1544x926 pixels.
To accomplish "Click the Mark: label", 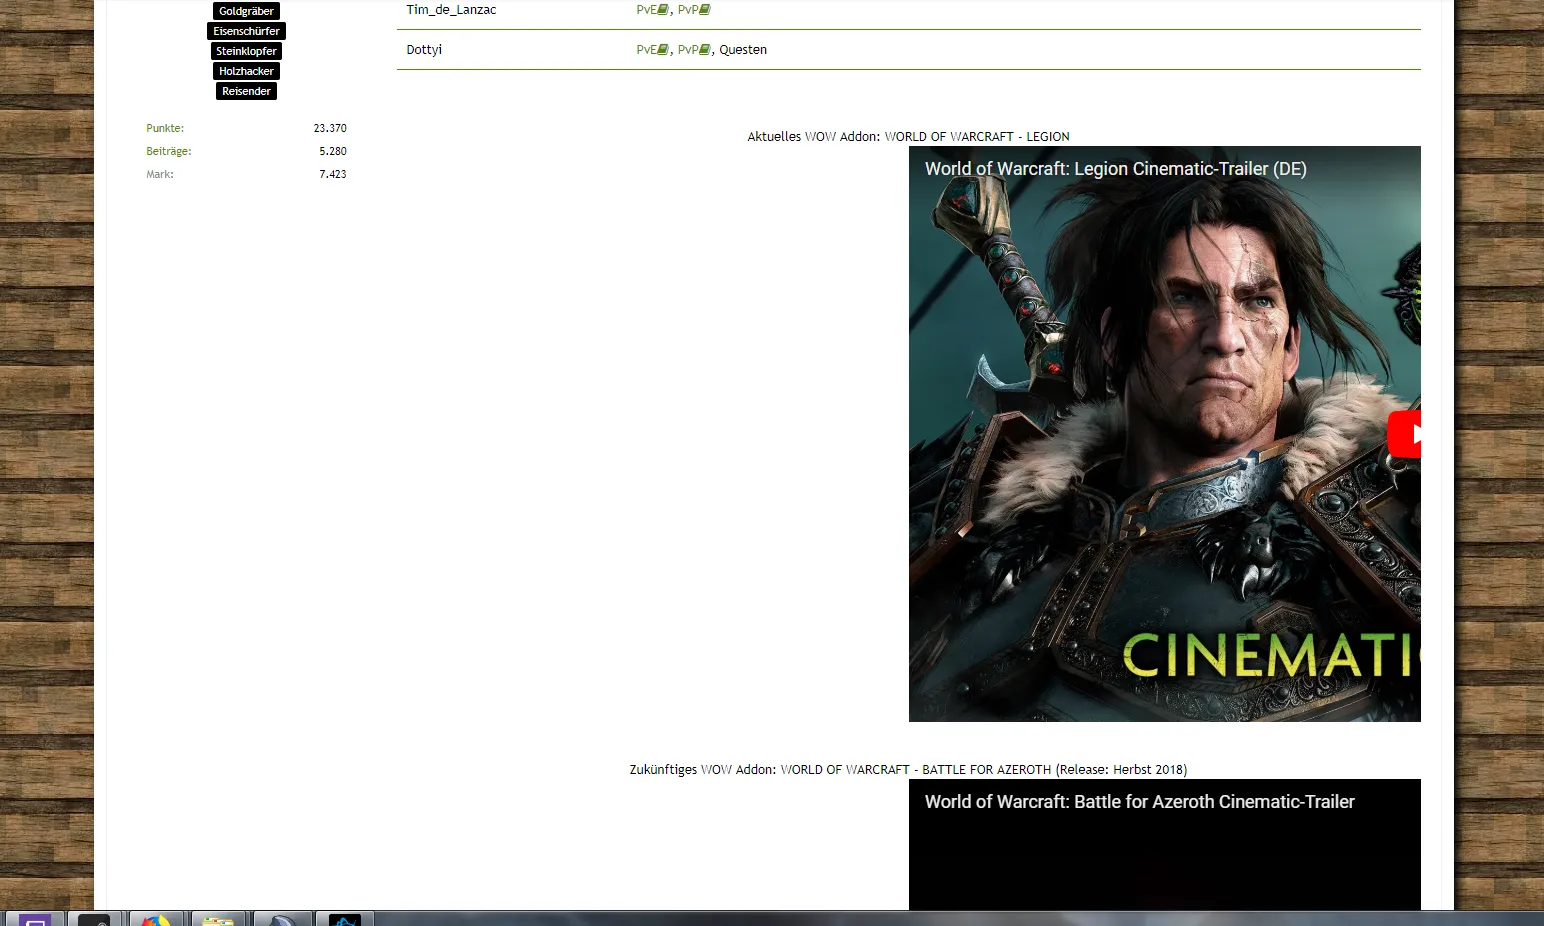I will [x=160, y=174].
